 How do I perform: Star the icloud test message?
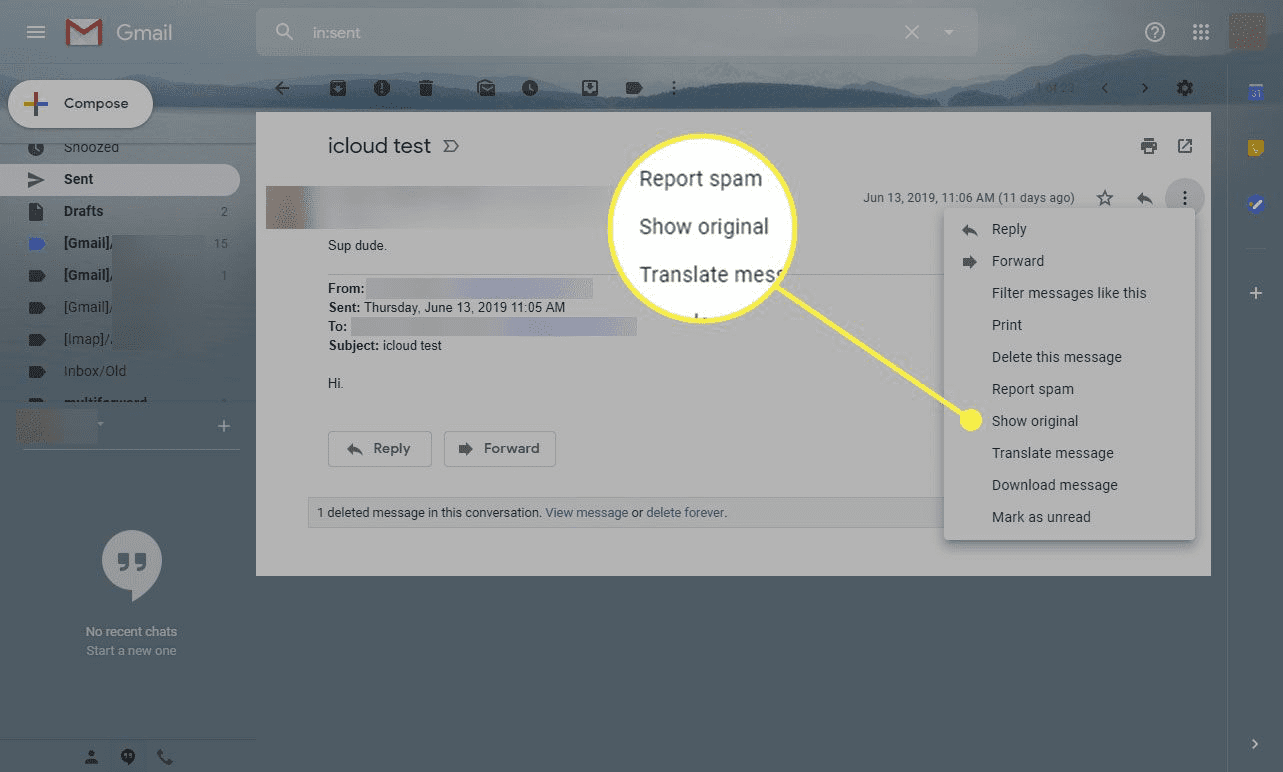tap(1104, 197)
